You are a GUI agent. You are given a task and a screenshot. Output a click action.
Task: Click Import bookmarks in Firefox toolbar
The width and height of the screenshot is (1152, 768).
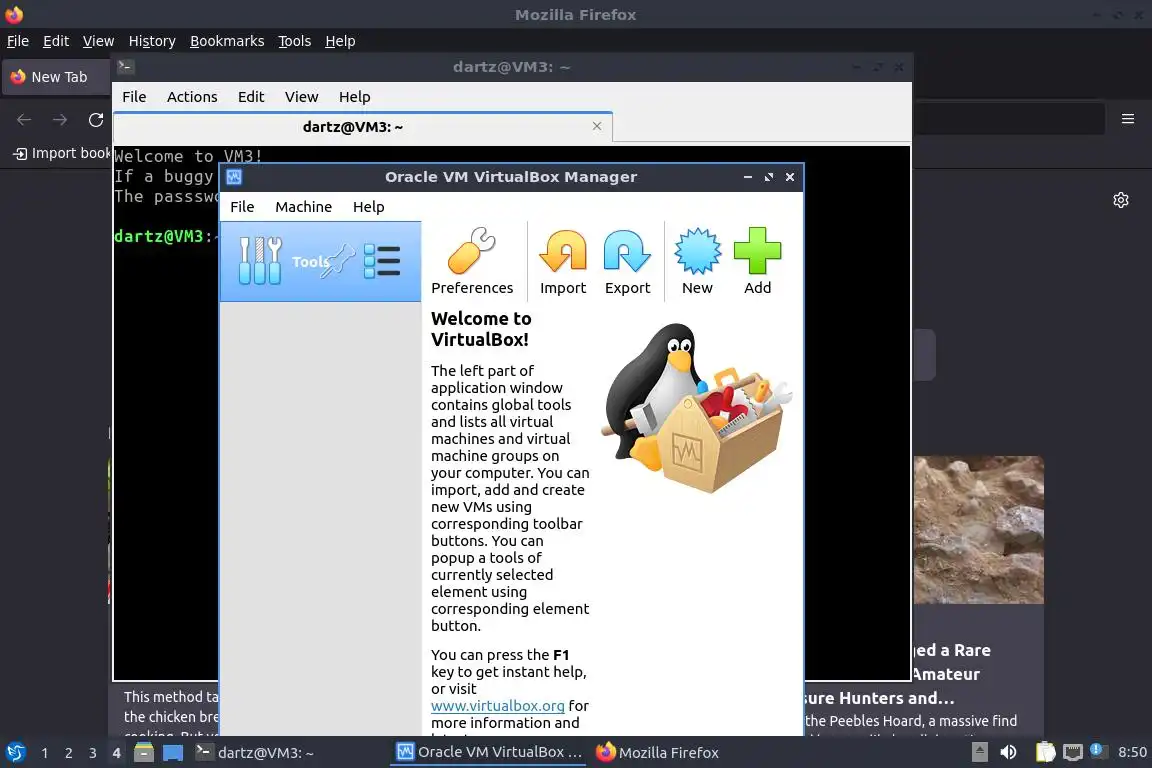(x=62, y=153)
